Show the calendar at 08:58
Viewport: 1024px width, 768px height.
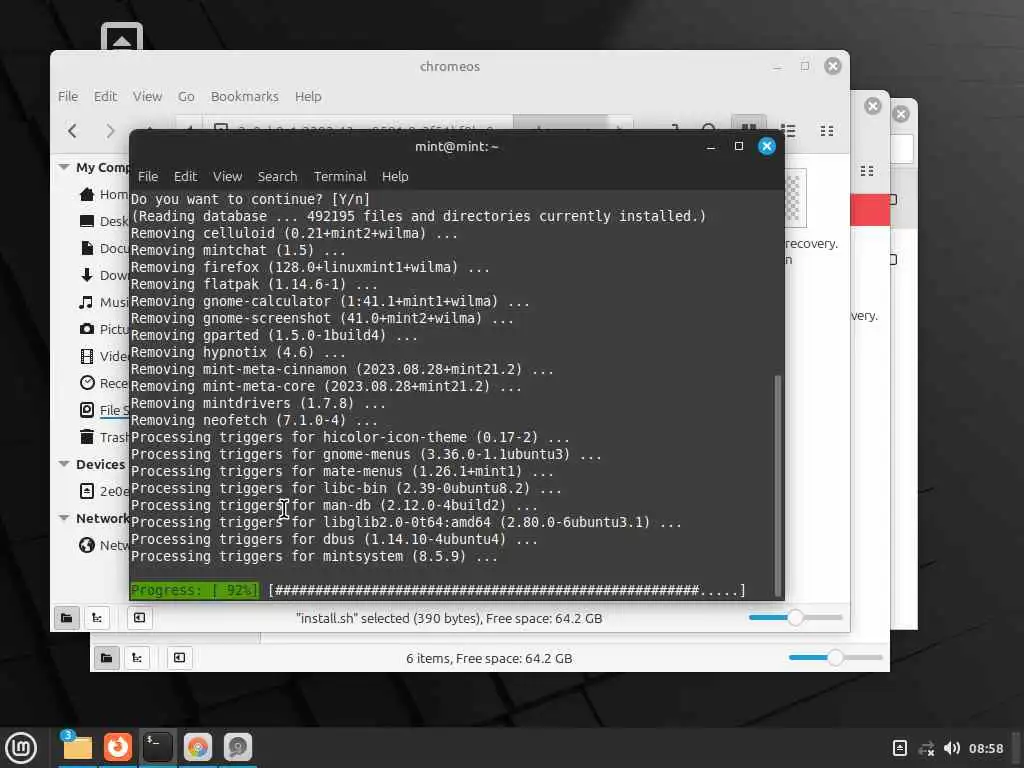point(985,748)
